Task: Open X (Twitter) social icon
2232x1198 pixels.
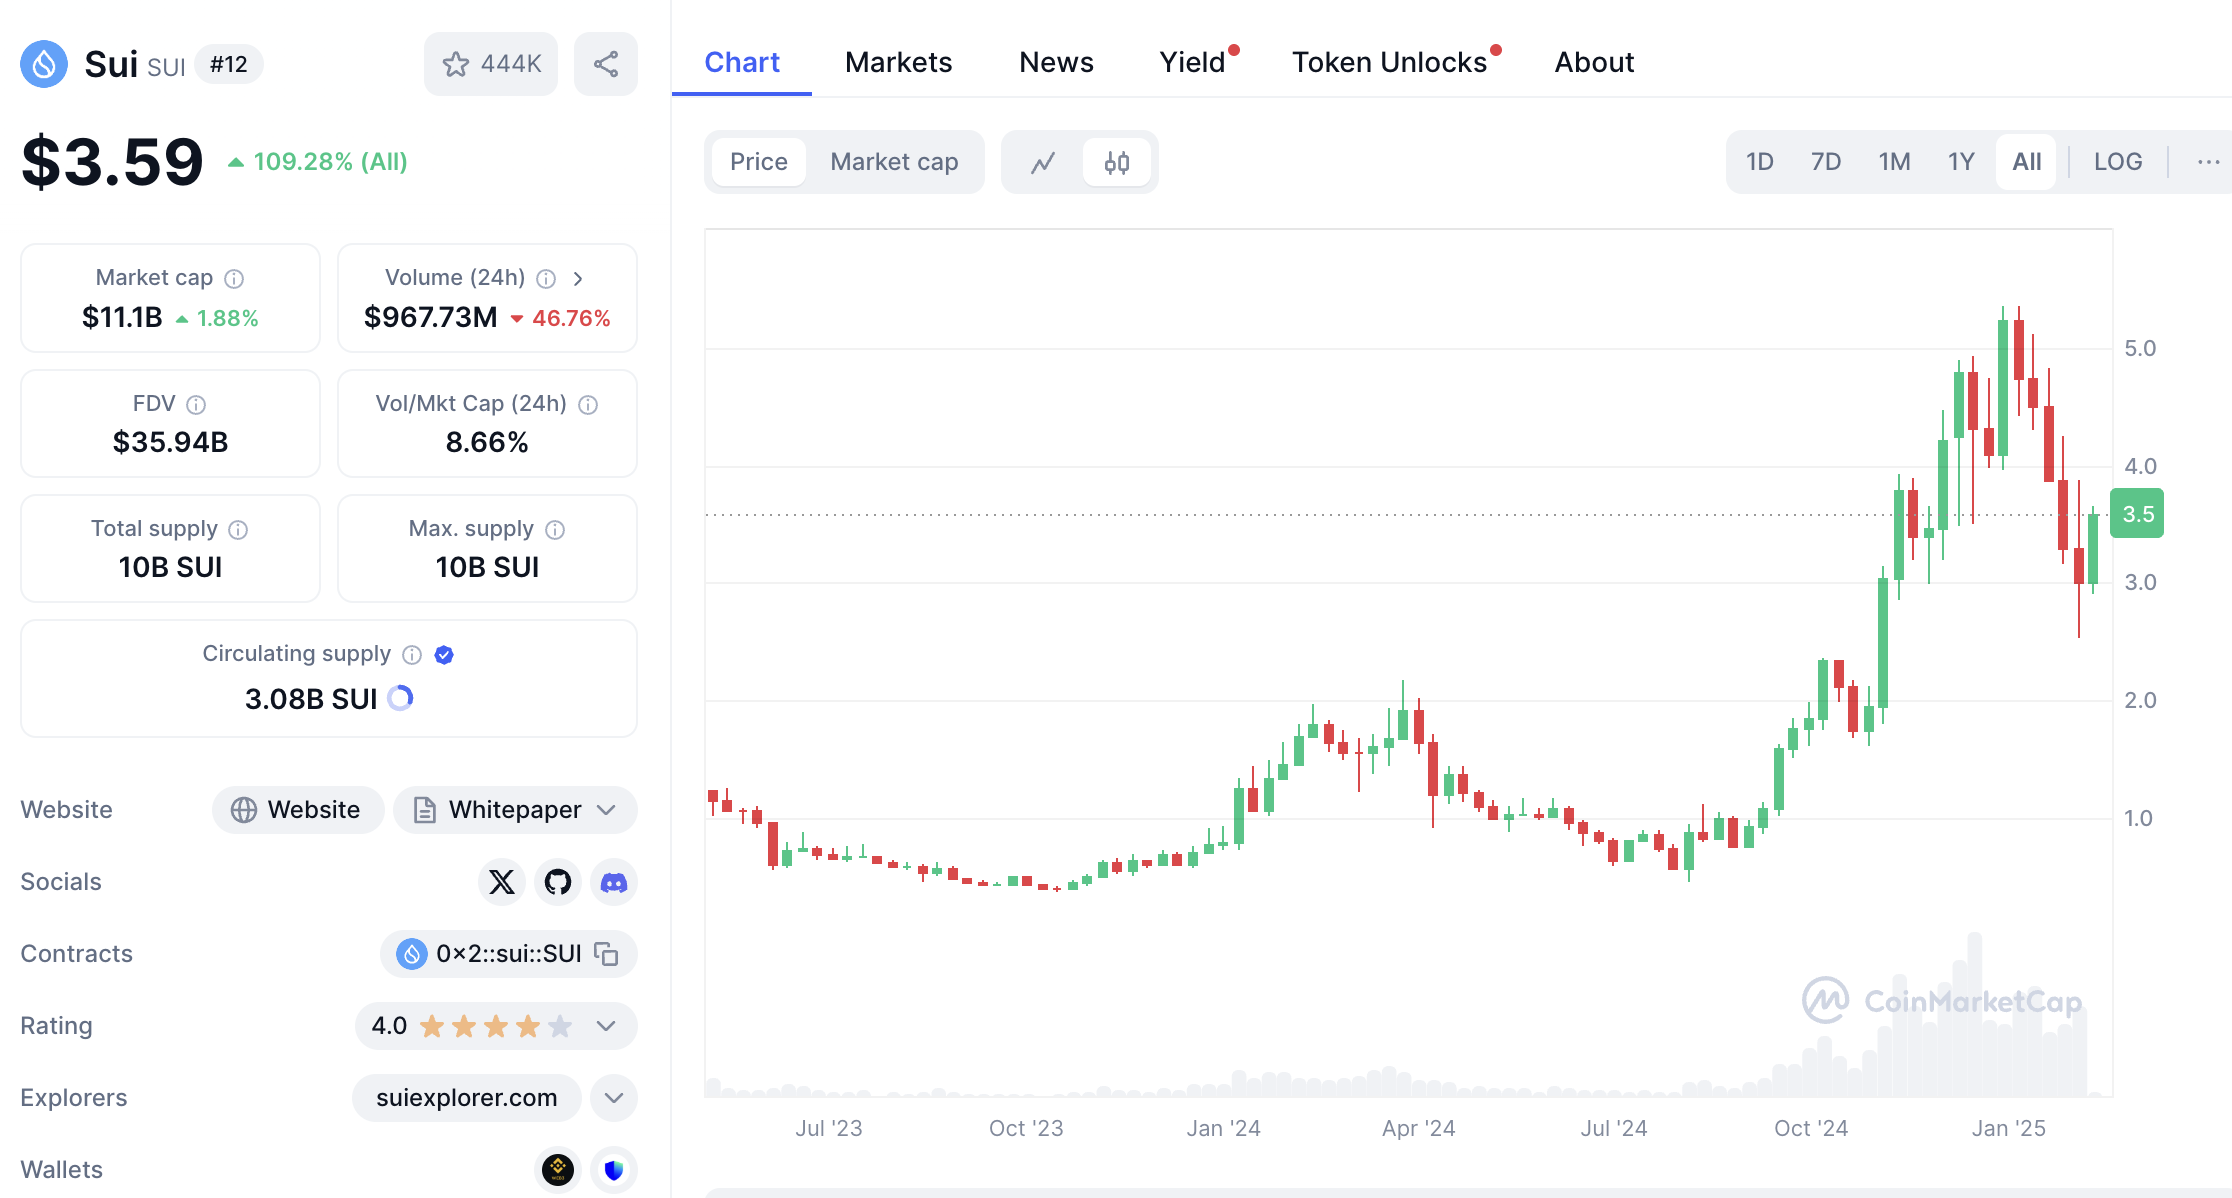Action: pyautogui.click(x=502, y=882)
